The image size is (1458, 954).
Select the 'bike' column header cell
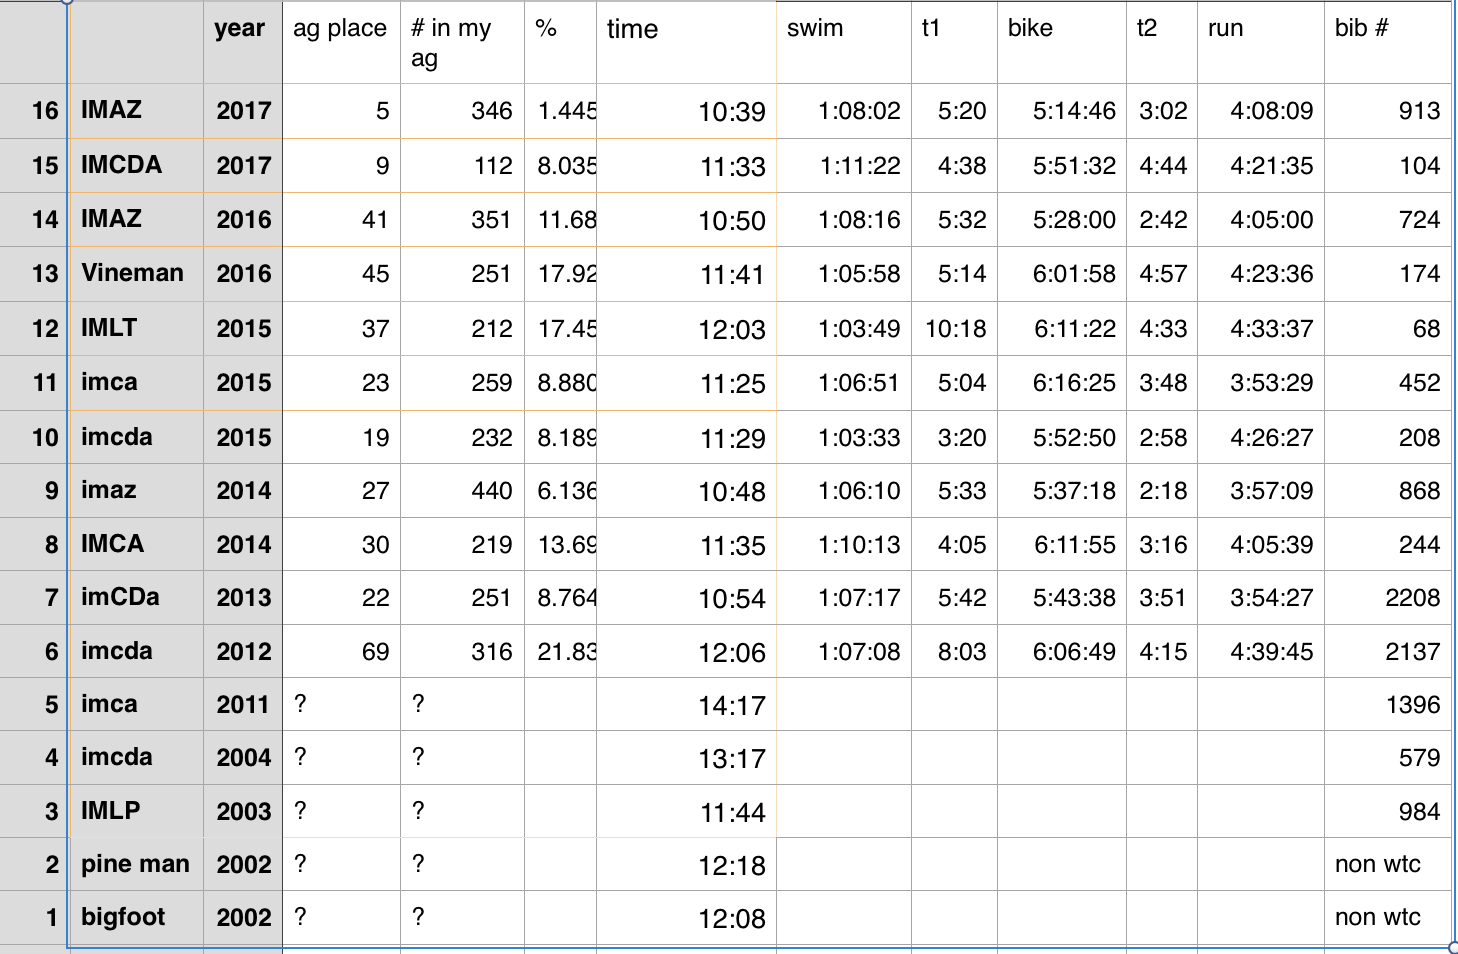click(1062, 42)
